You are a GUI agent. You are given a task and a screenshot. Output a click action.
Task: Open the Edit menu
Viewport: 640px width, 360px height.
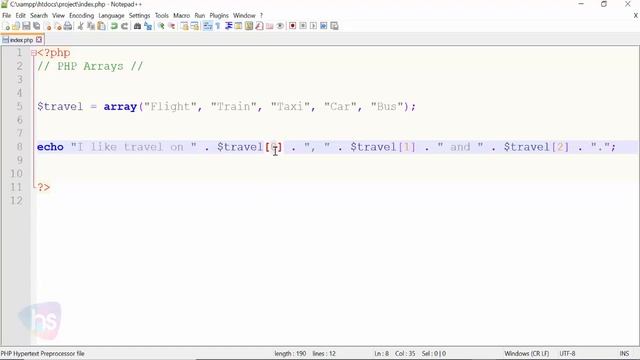(20, 16)
